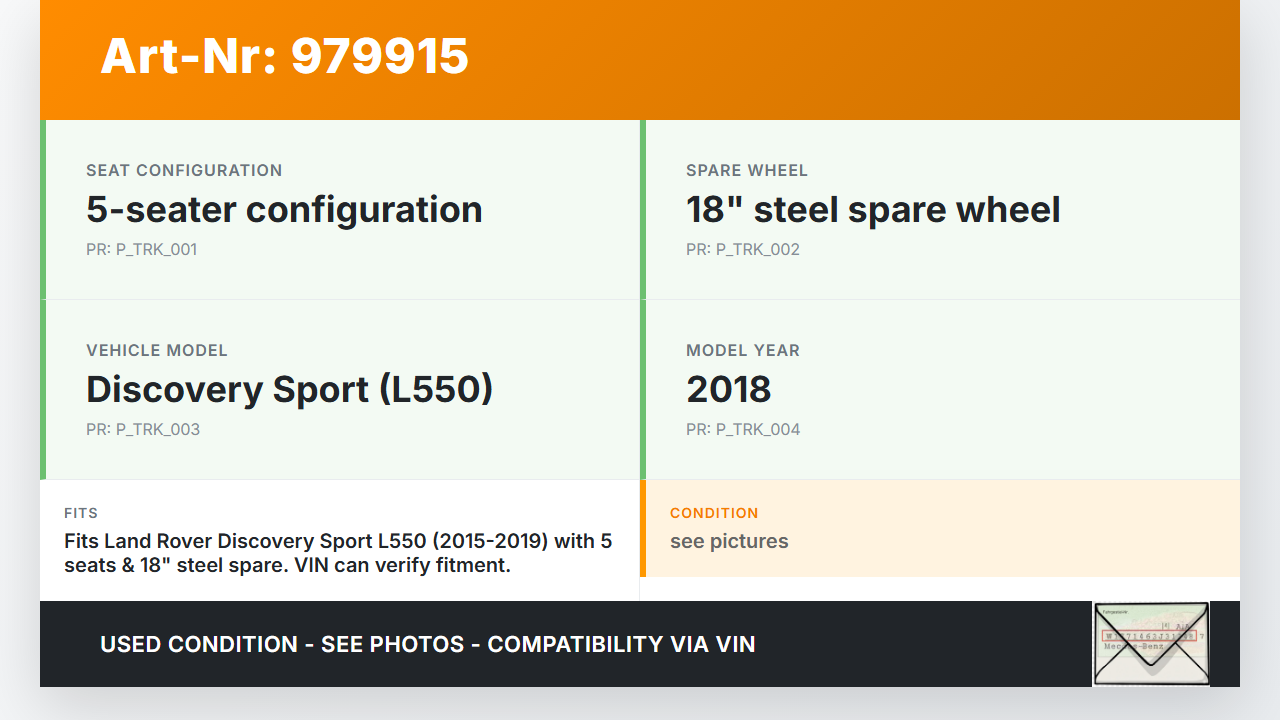Click the FITS section heading
This screenshot has width=1280, height=720.
(81, 513)
